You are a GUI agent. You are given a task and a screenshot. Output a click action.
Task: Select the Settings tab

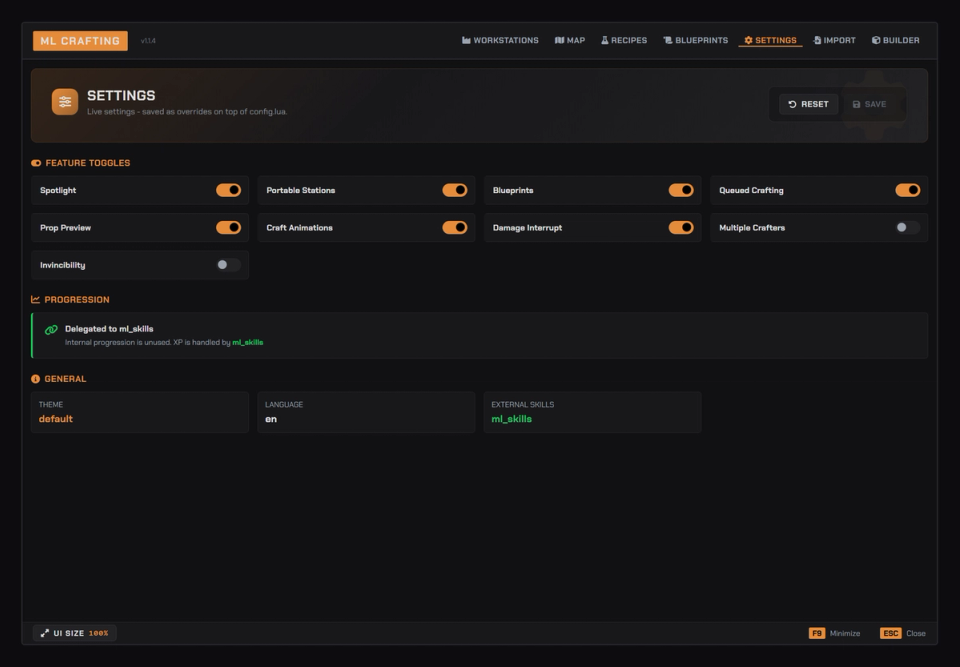tap(770, 40)
